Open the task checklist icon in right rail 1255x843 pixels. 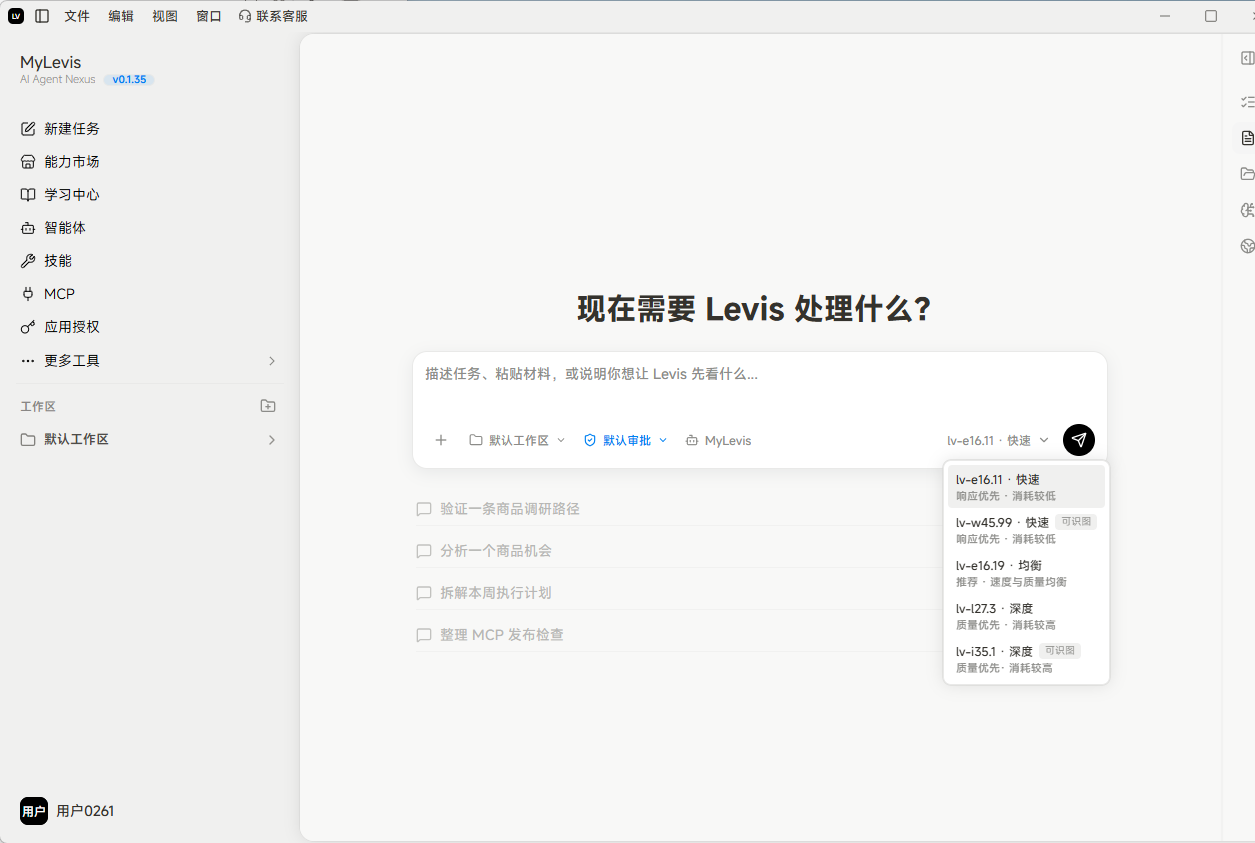tap(1247, 102)
